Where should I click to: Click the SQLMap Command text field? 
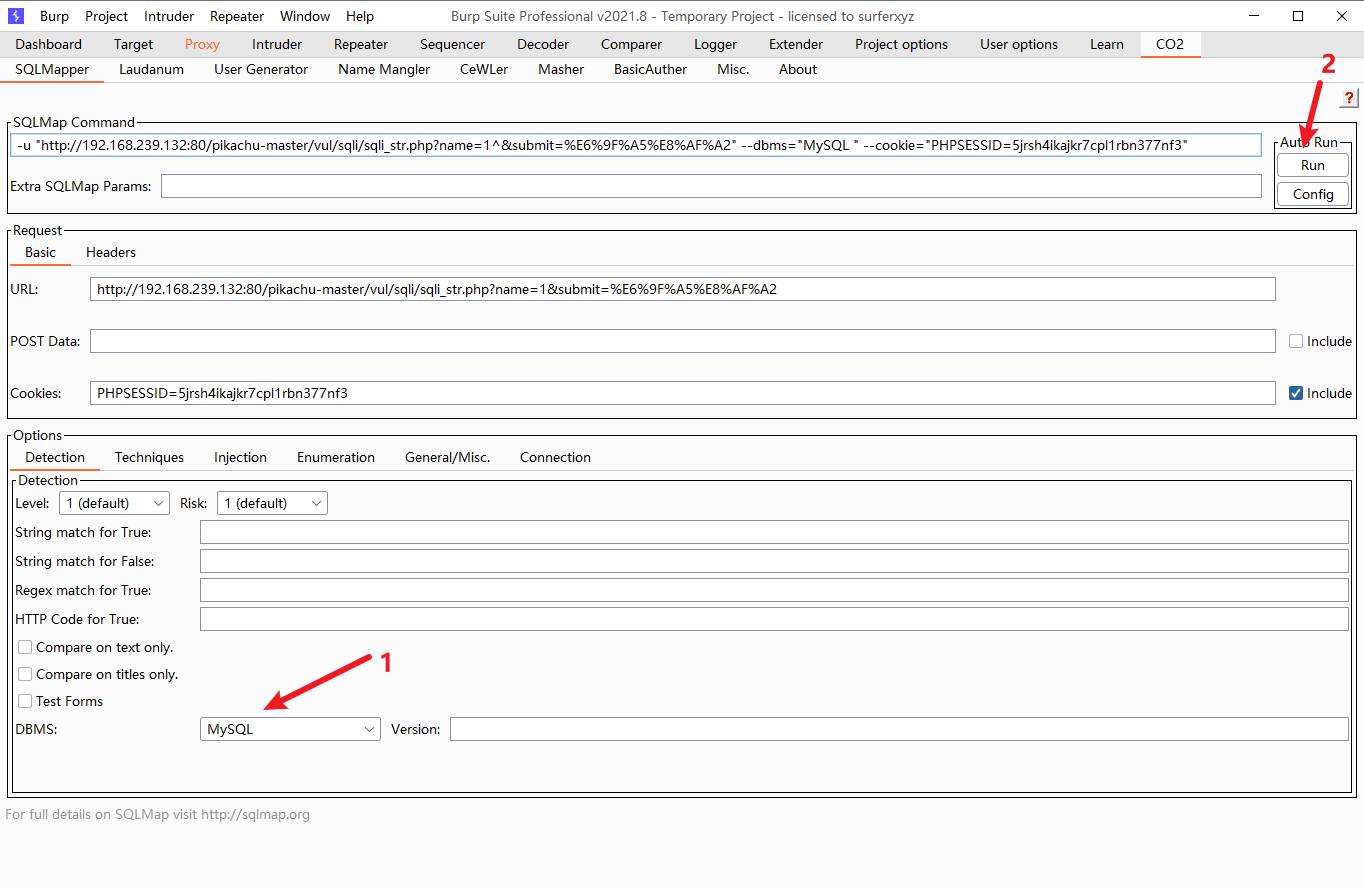coord(635,145)
